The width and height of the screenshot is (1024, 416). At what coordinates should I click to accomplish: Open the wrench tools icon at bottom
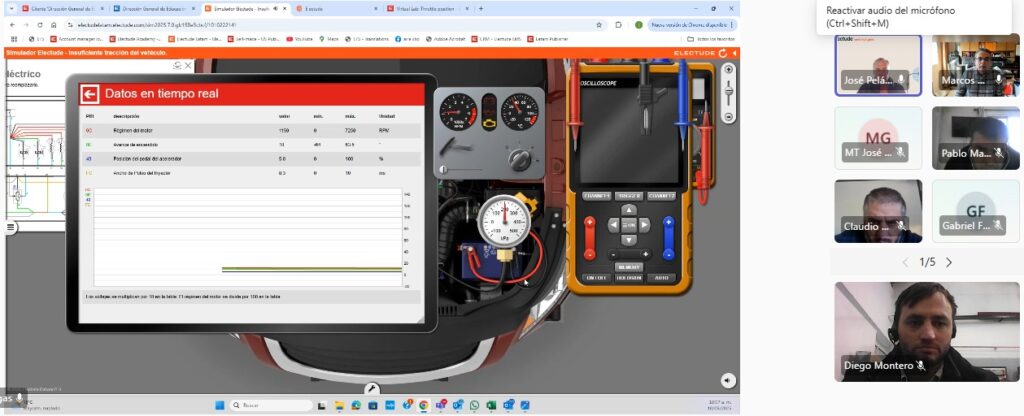[371, 389]
